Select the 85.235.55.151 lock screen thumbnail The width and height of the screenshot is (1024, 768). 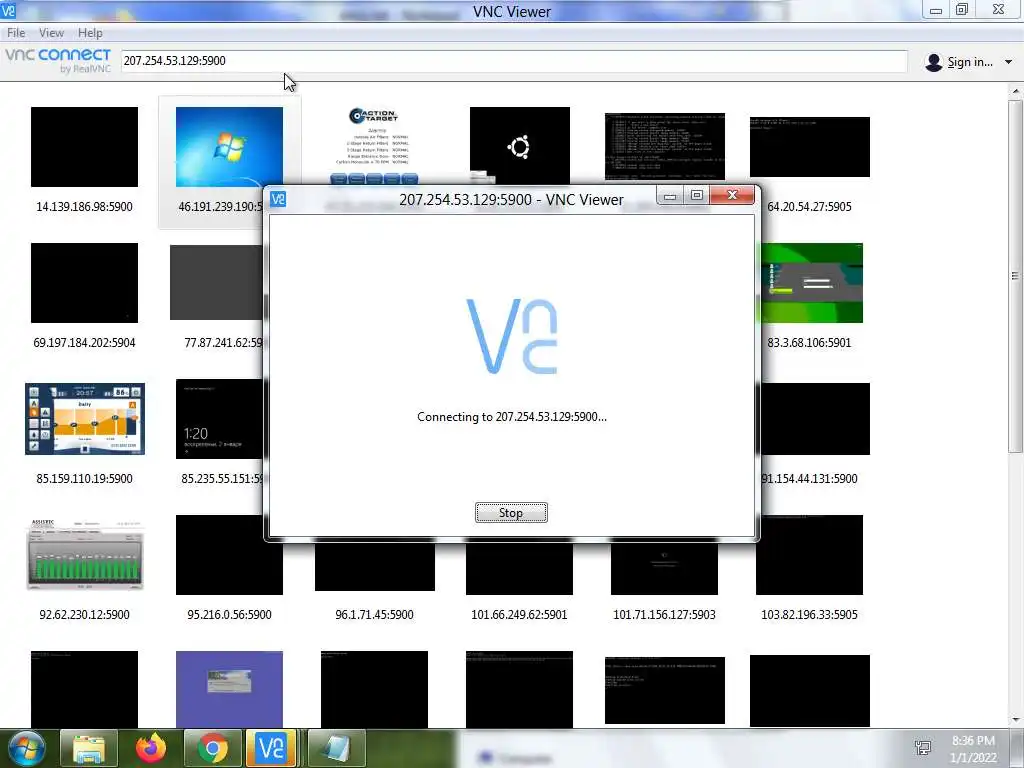219,419
